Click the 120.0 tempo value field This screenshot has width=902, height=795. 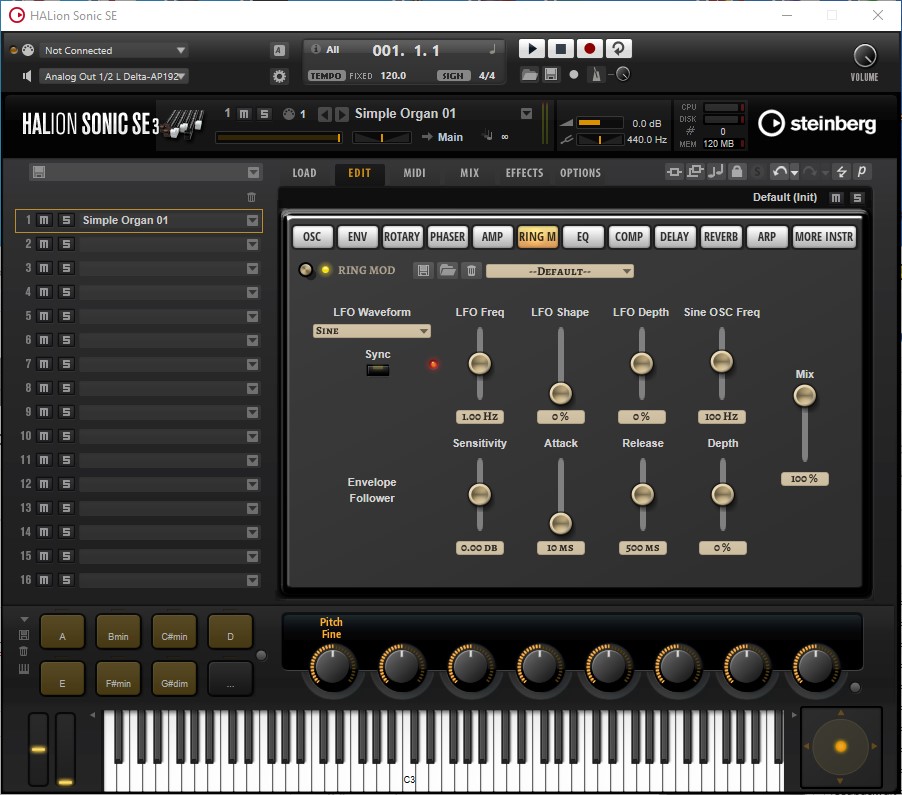[x=393, y=75]
